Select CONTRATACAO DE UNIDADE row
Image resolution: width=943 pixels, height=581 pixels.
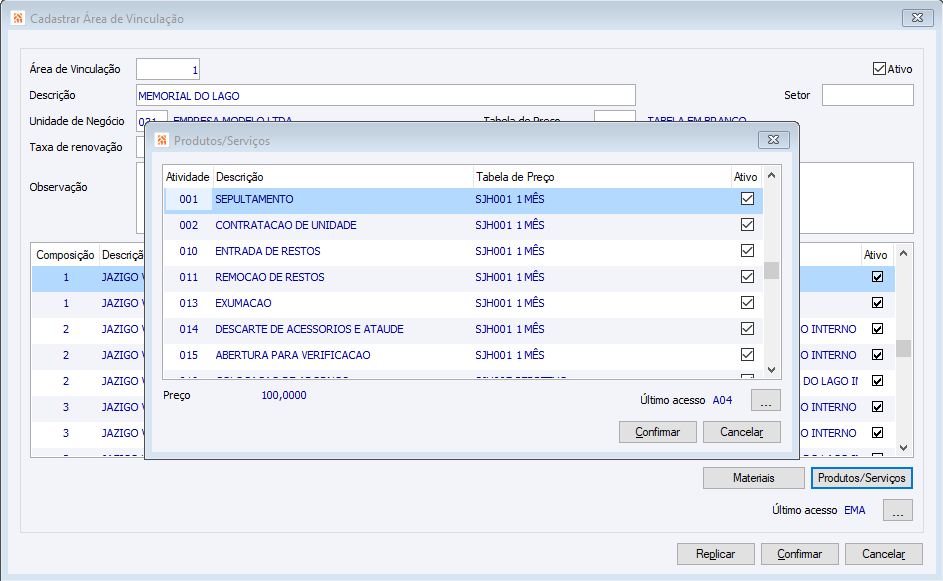(463, 225)
